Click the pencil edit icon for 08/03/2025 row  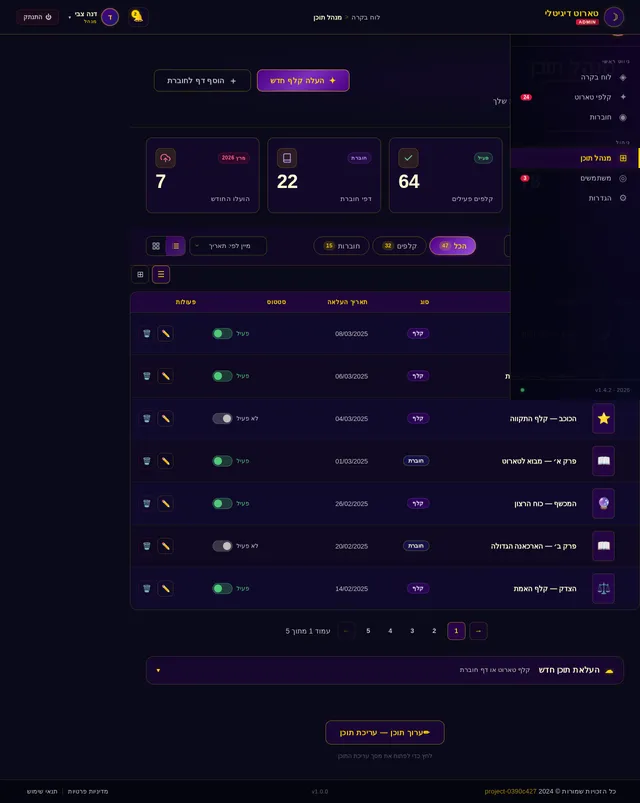[x=165, y=333]
